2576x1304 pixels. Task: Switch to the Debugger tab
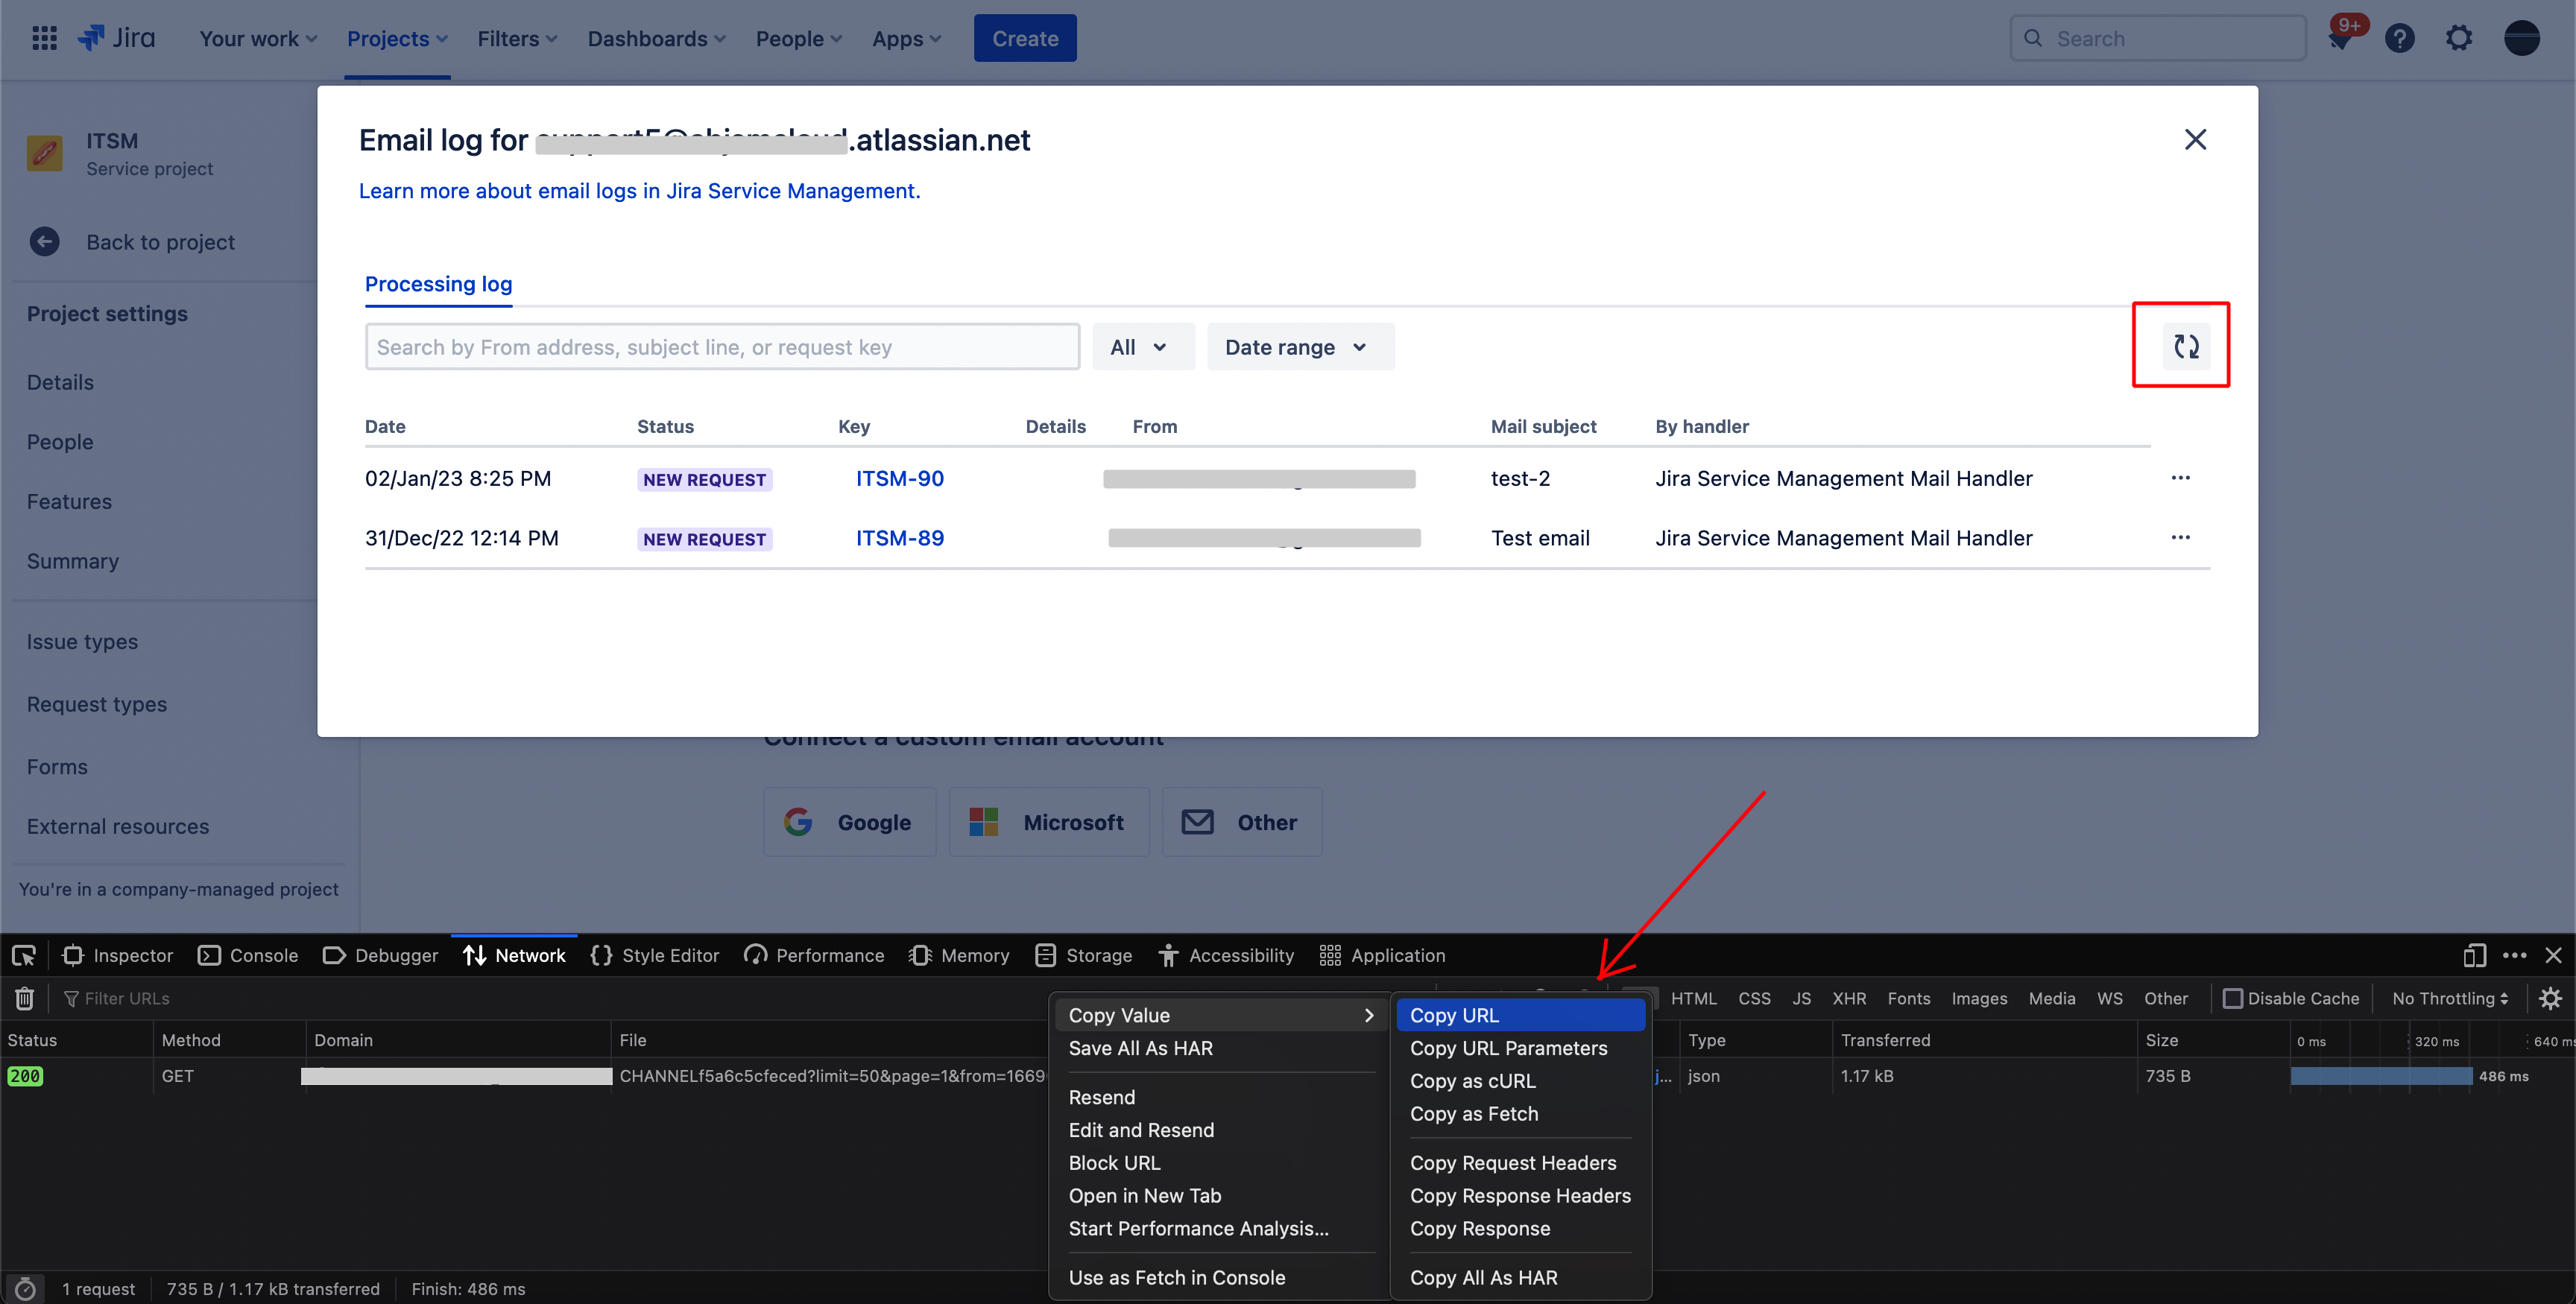click(380, 956)
